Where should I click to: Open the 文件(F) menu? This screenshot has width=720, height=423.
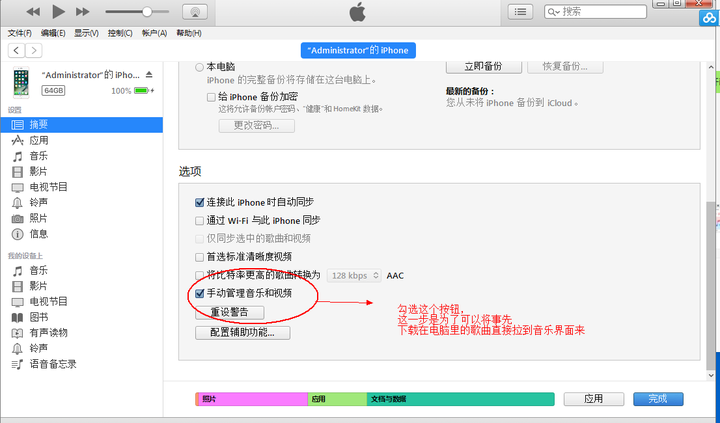pyautogui.click(x=20, y=33)
